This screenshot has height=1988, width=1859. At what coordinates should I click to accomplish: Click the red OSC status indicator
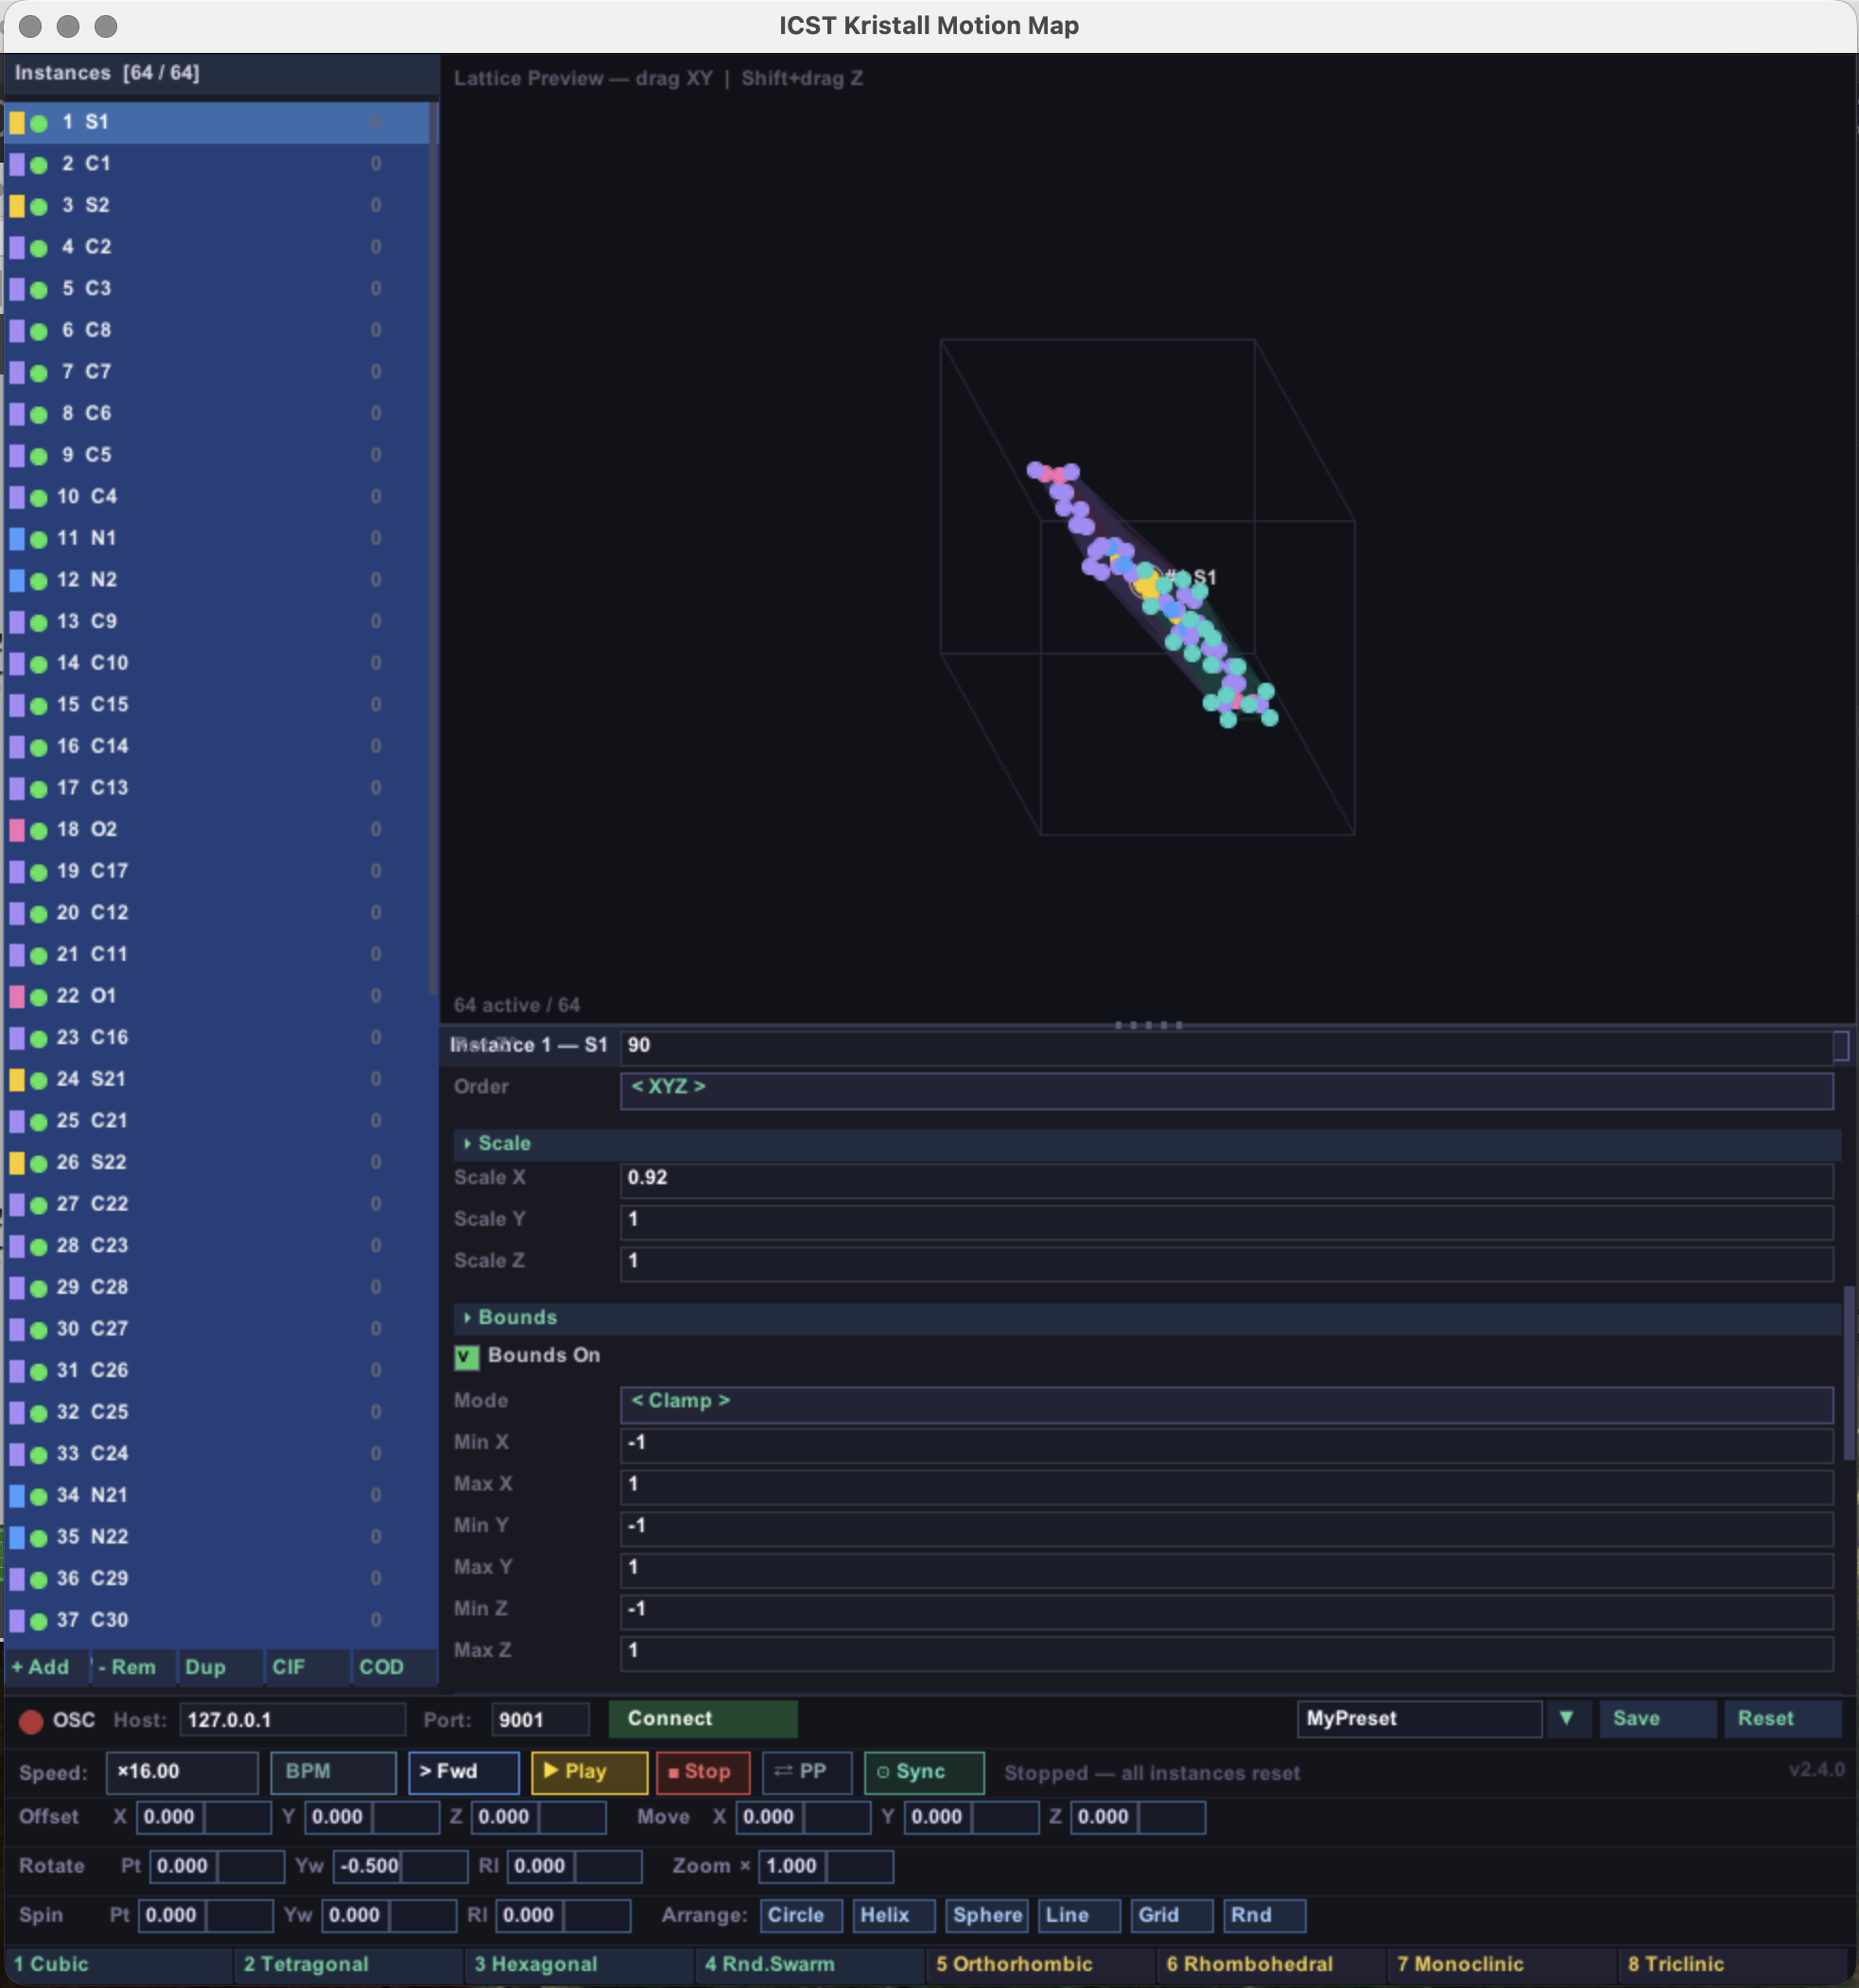(31, 1721)
